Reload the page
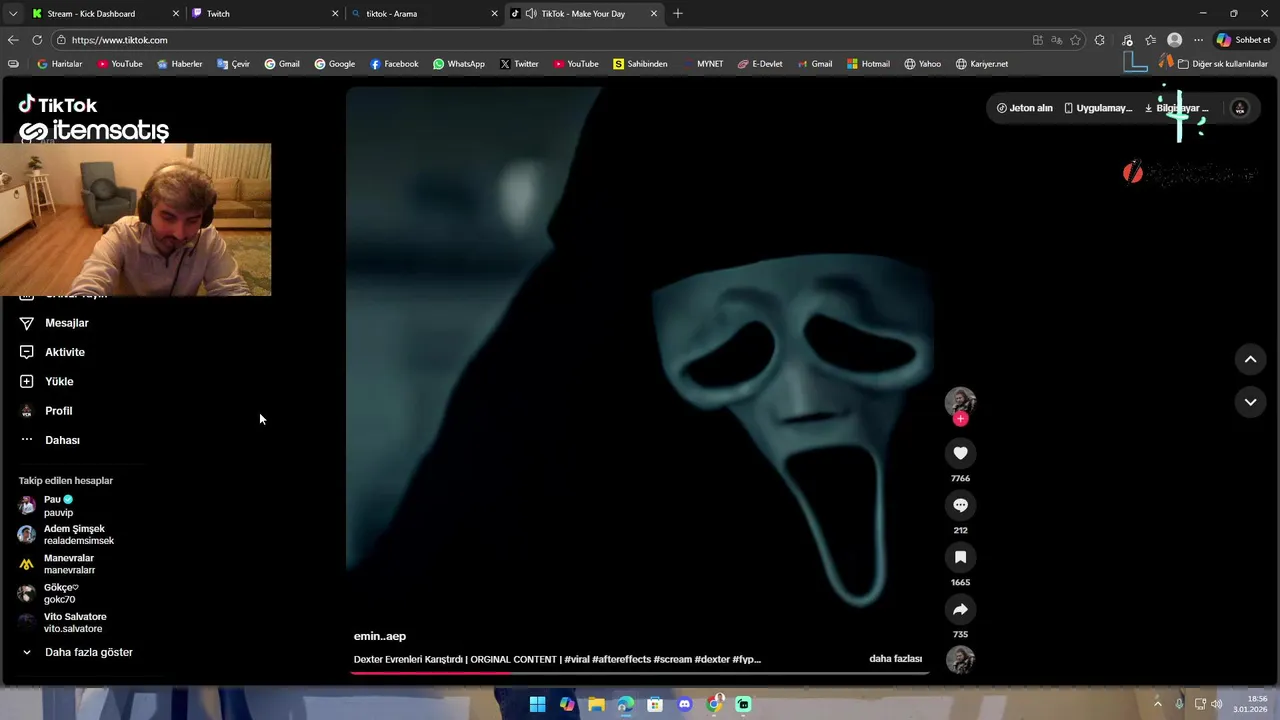1280x720 pixels. tap(37, 40)
